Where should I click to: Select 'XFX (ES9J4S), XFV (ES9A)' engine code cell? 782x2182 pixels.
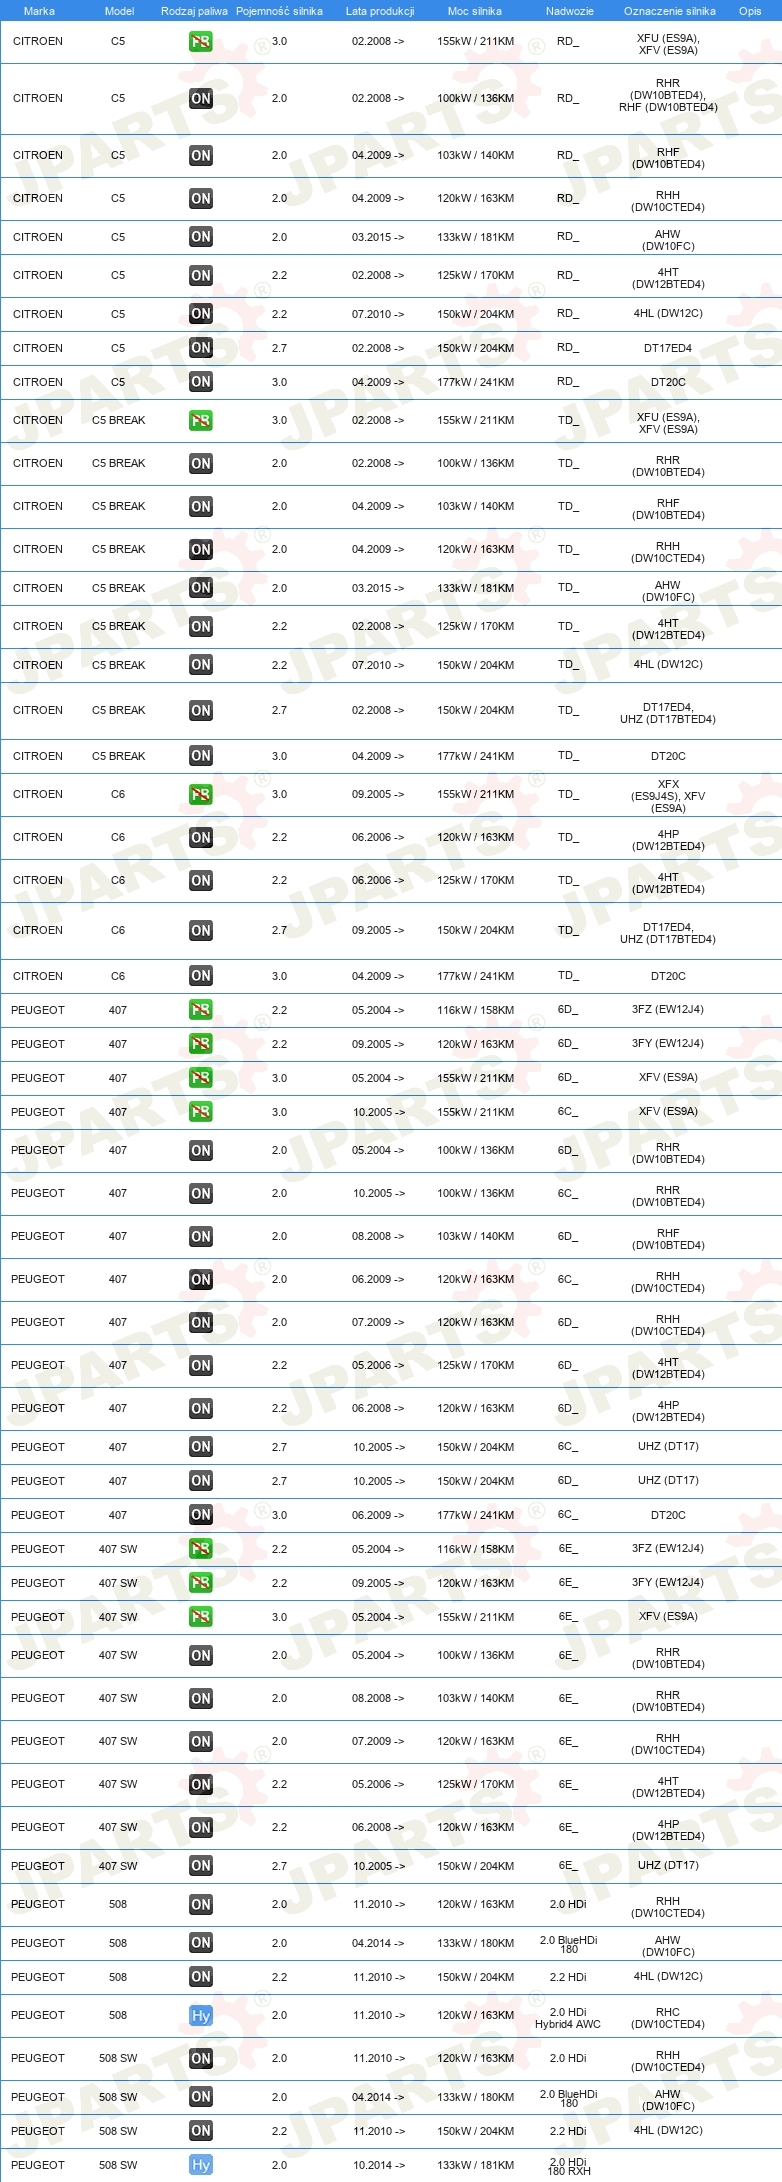pyautogui.click(x=668, y=796)
